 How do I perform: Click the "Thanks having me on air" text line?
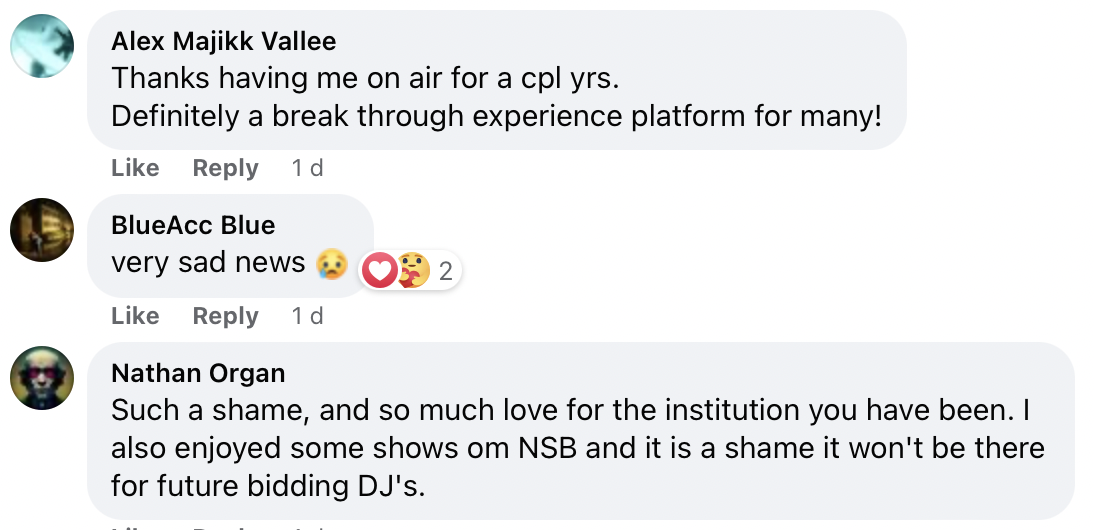click(365, 78)
